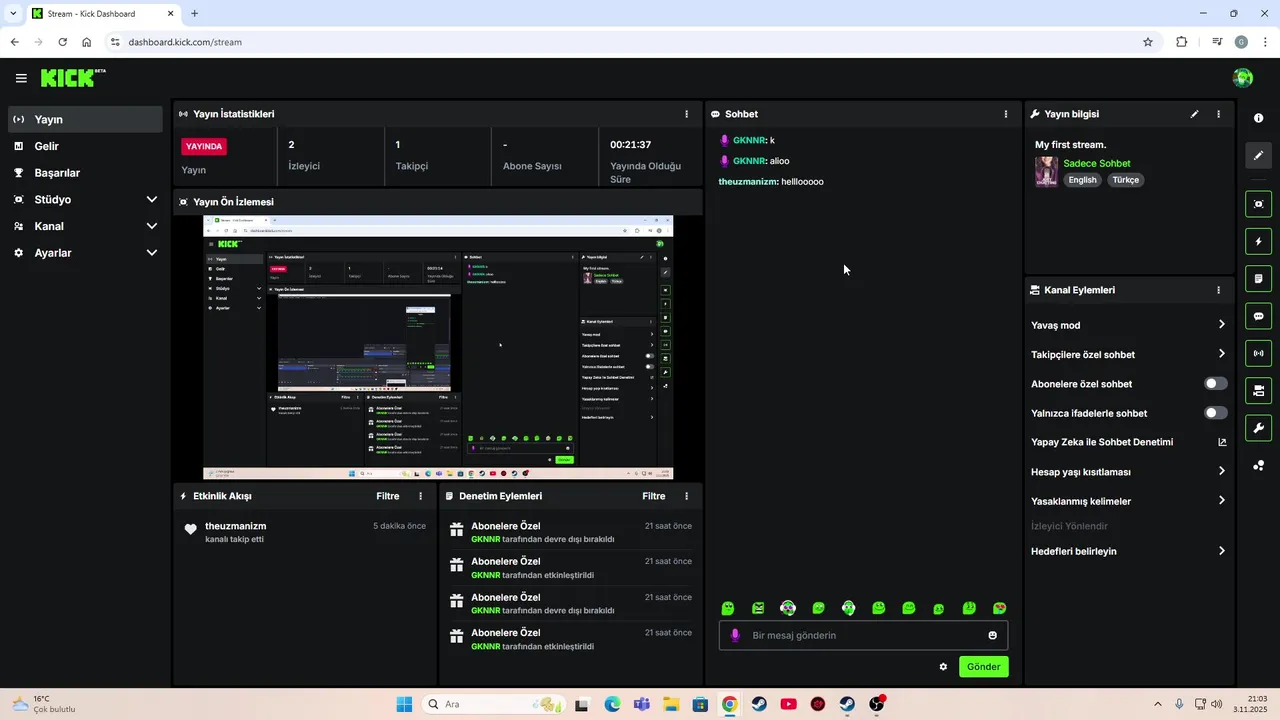Image resolution: width=1280 pixels, height=720 pixels.
Task: Click Gönder send button
Action: coord(984,666)
